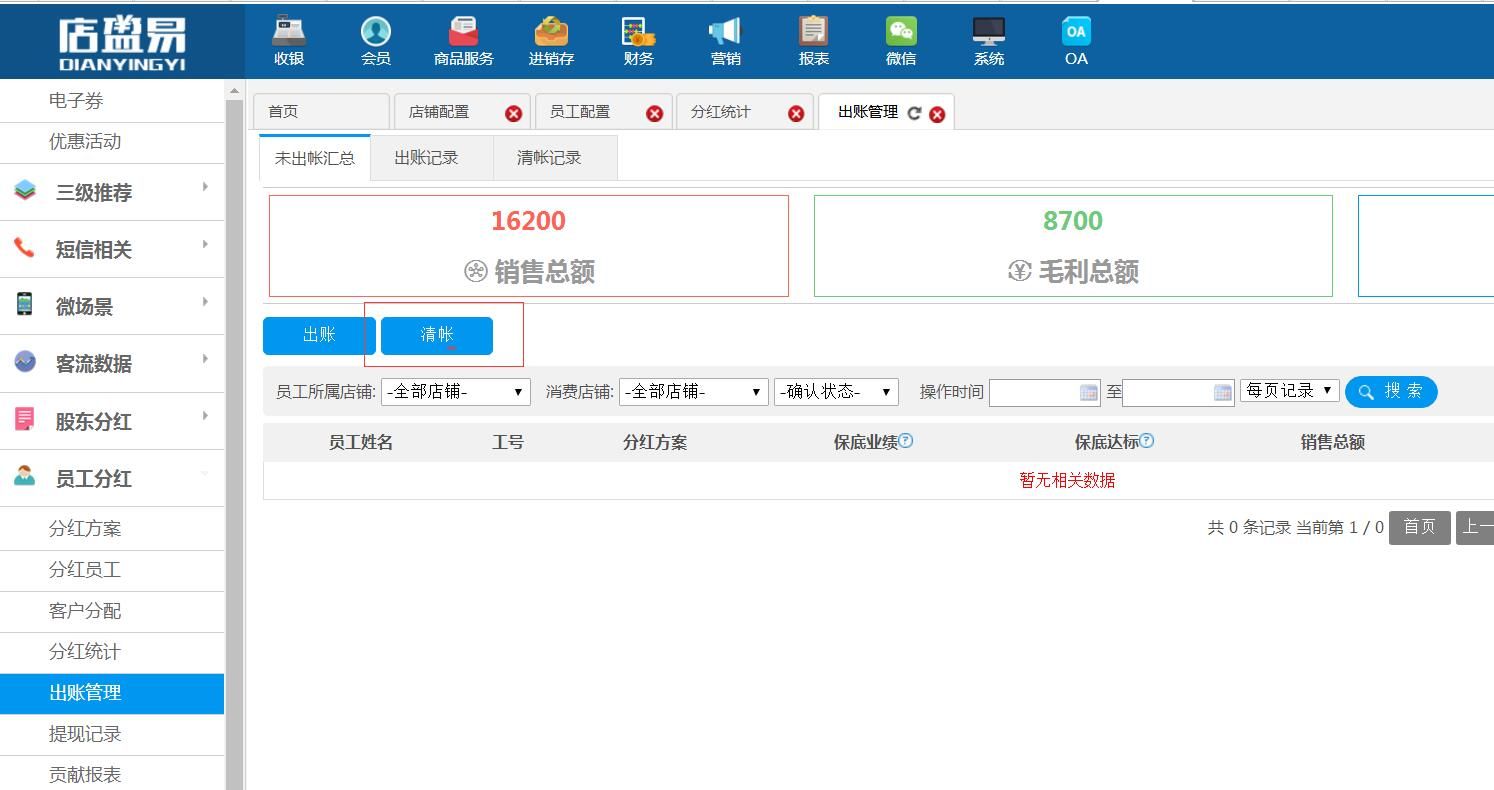This screenshot has height=790, width=1494.
Task: Click the sidebar scrollbar up arrow
Action: [x=234, y=90]
